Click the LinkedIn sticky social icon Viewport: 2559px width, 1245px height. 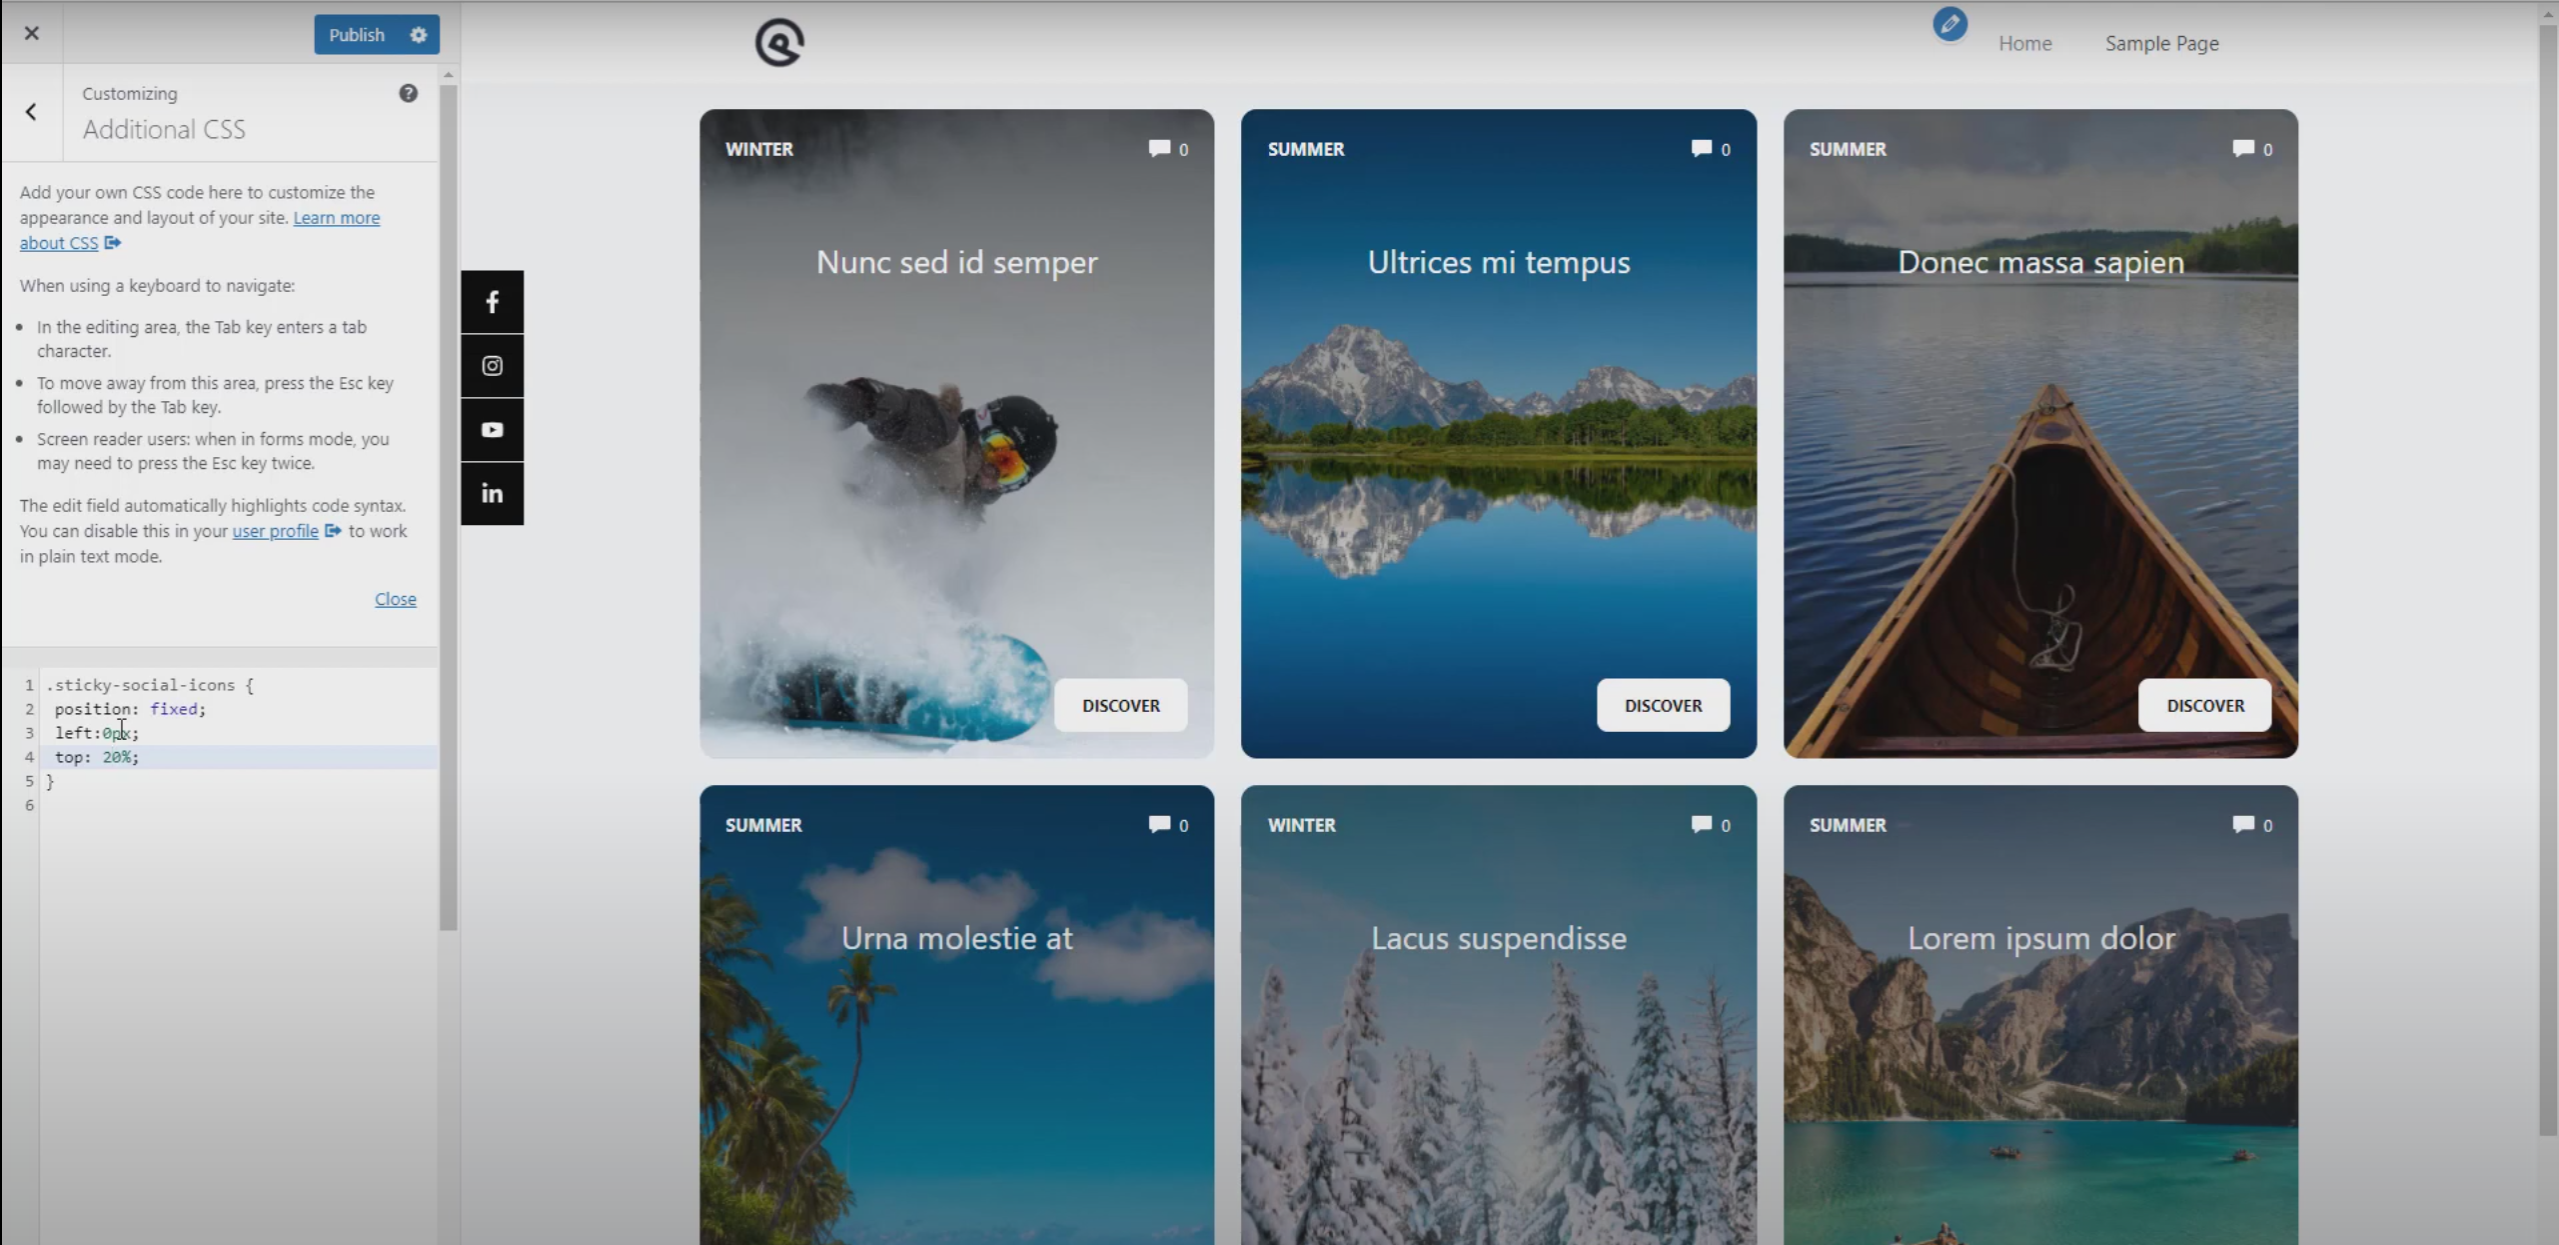click(492, 493)
